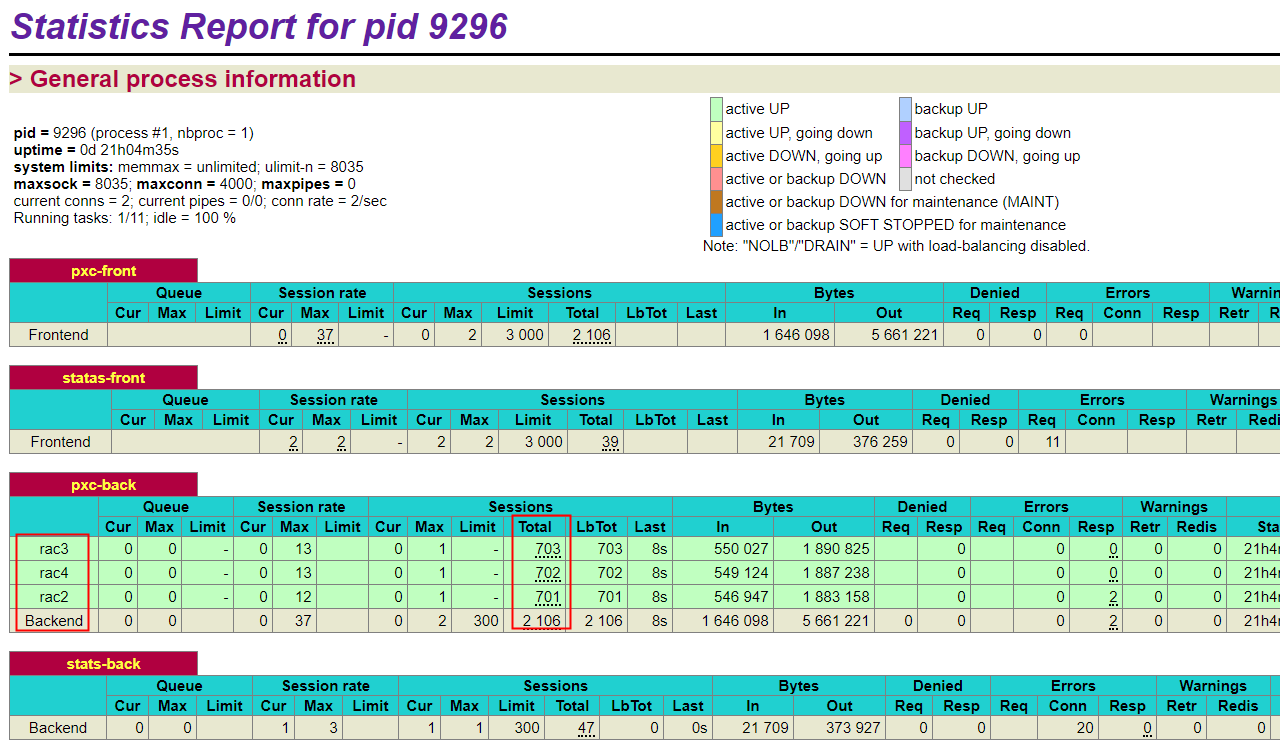Click the maxsock = 8035 line
Screen dimensions: 1280x740
[x=185, y=184]
